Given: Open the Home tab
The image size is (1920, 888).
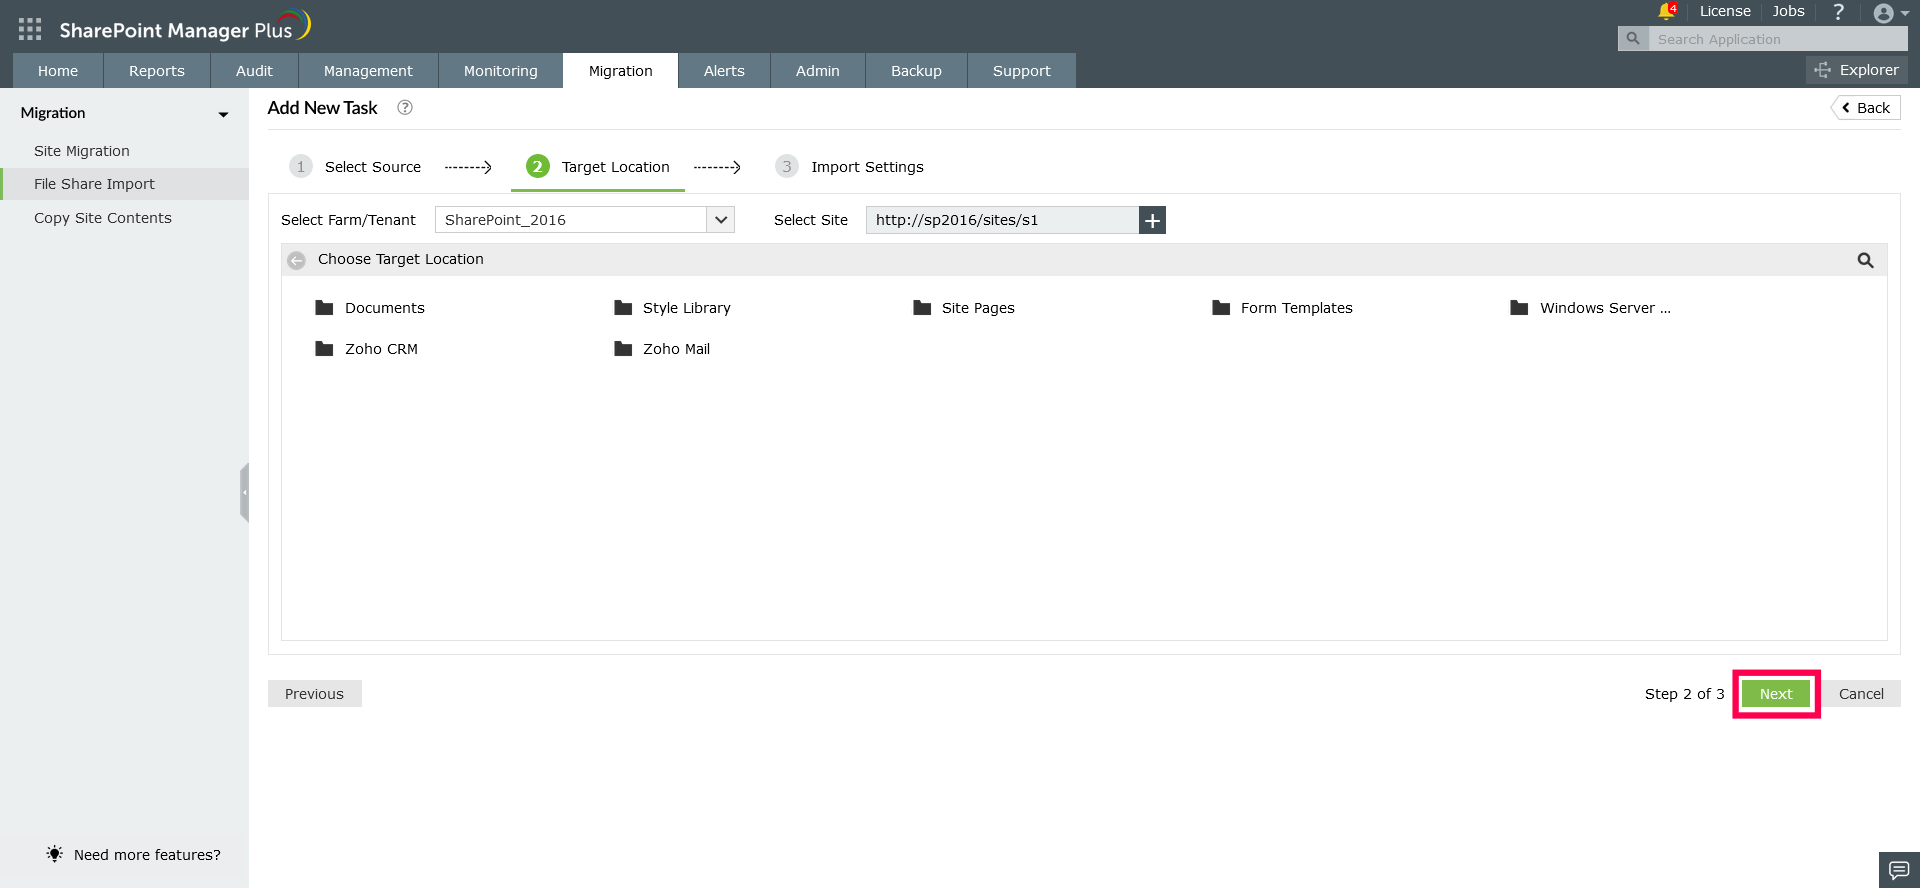Looking at the screenshot, I should (58, 71).
